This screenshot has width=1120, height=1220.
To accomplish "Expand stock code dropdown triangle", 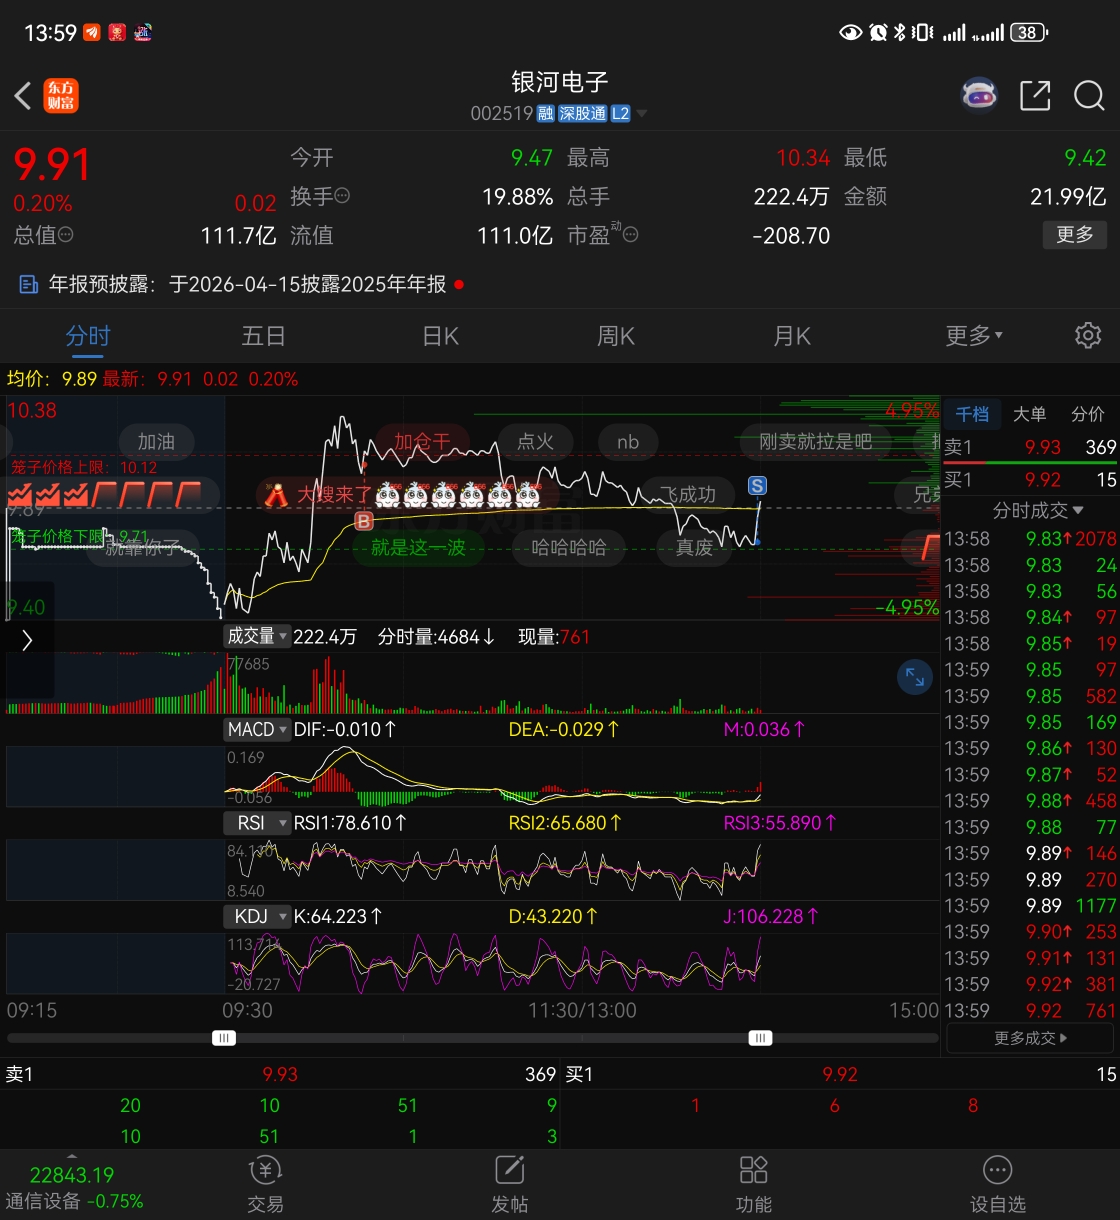I will pos(642,114).
